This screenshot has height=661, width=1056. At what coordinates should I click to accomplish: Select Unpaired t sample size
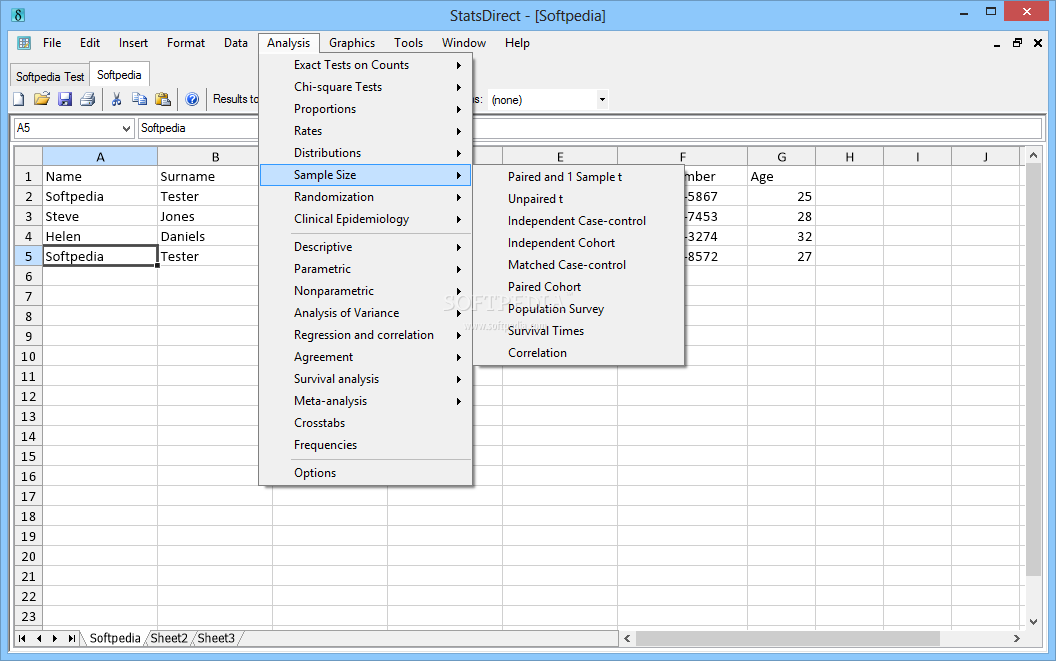[x=579, y=199]
